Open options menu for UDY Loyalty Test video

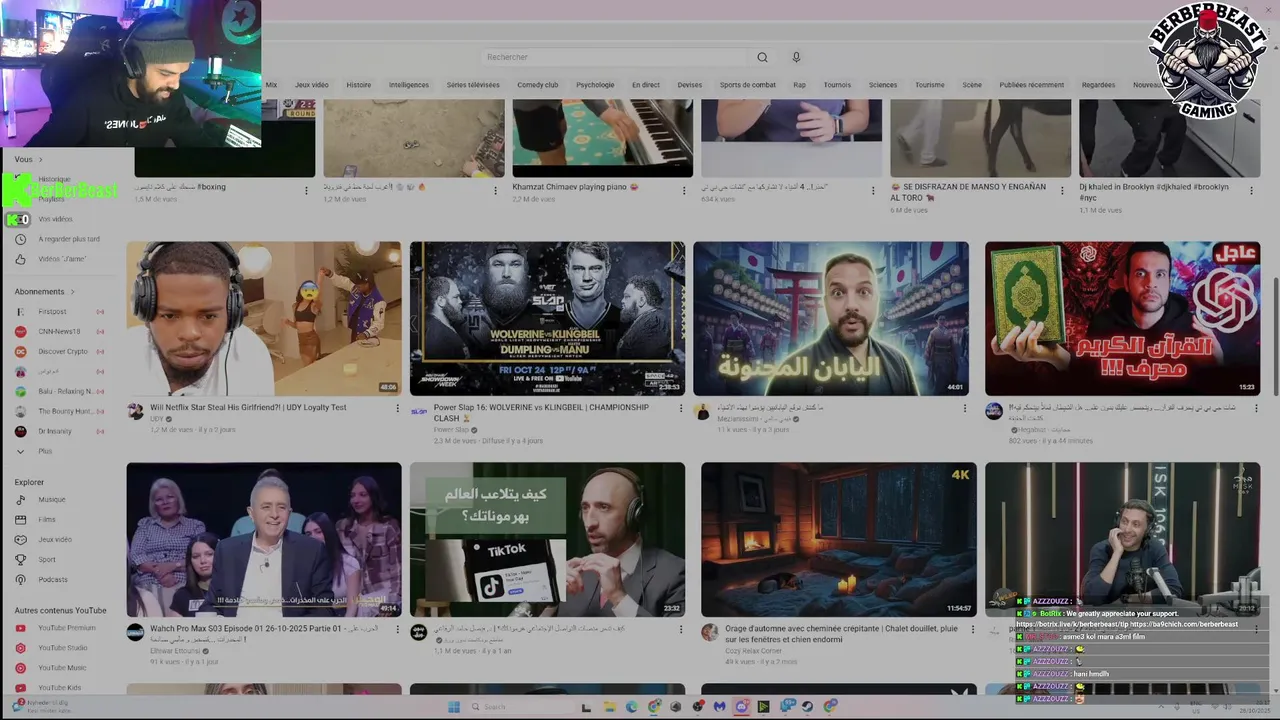(x=397, y=408)
